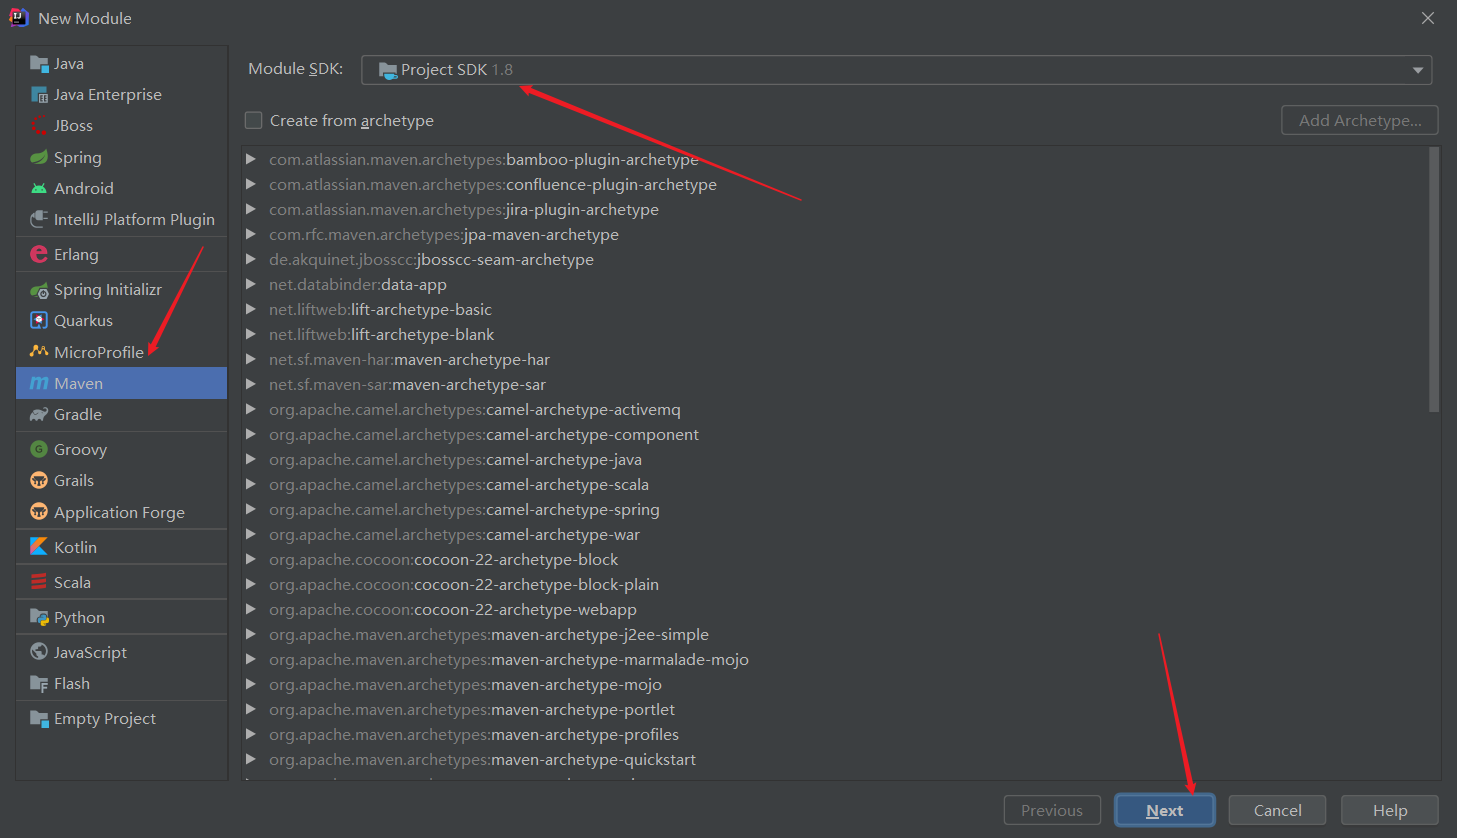The image size is (1457, 838).
Task: Select the MicroProfile icon
Action: pos(39,352)
